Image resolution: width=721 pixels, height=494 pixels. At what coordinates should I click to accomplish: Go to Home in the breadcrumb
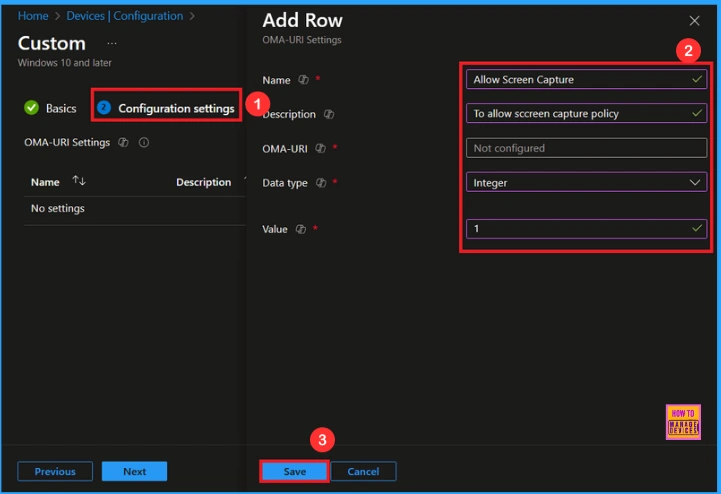pos(33,16)
